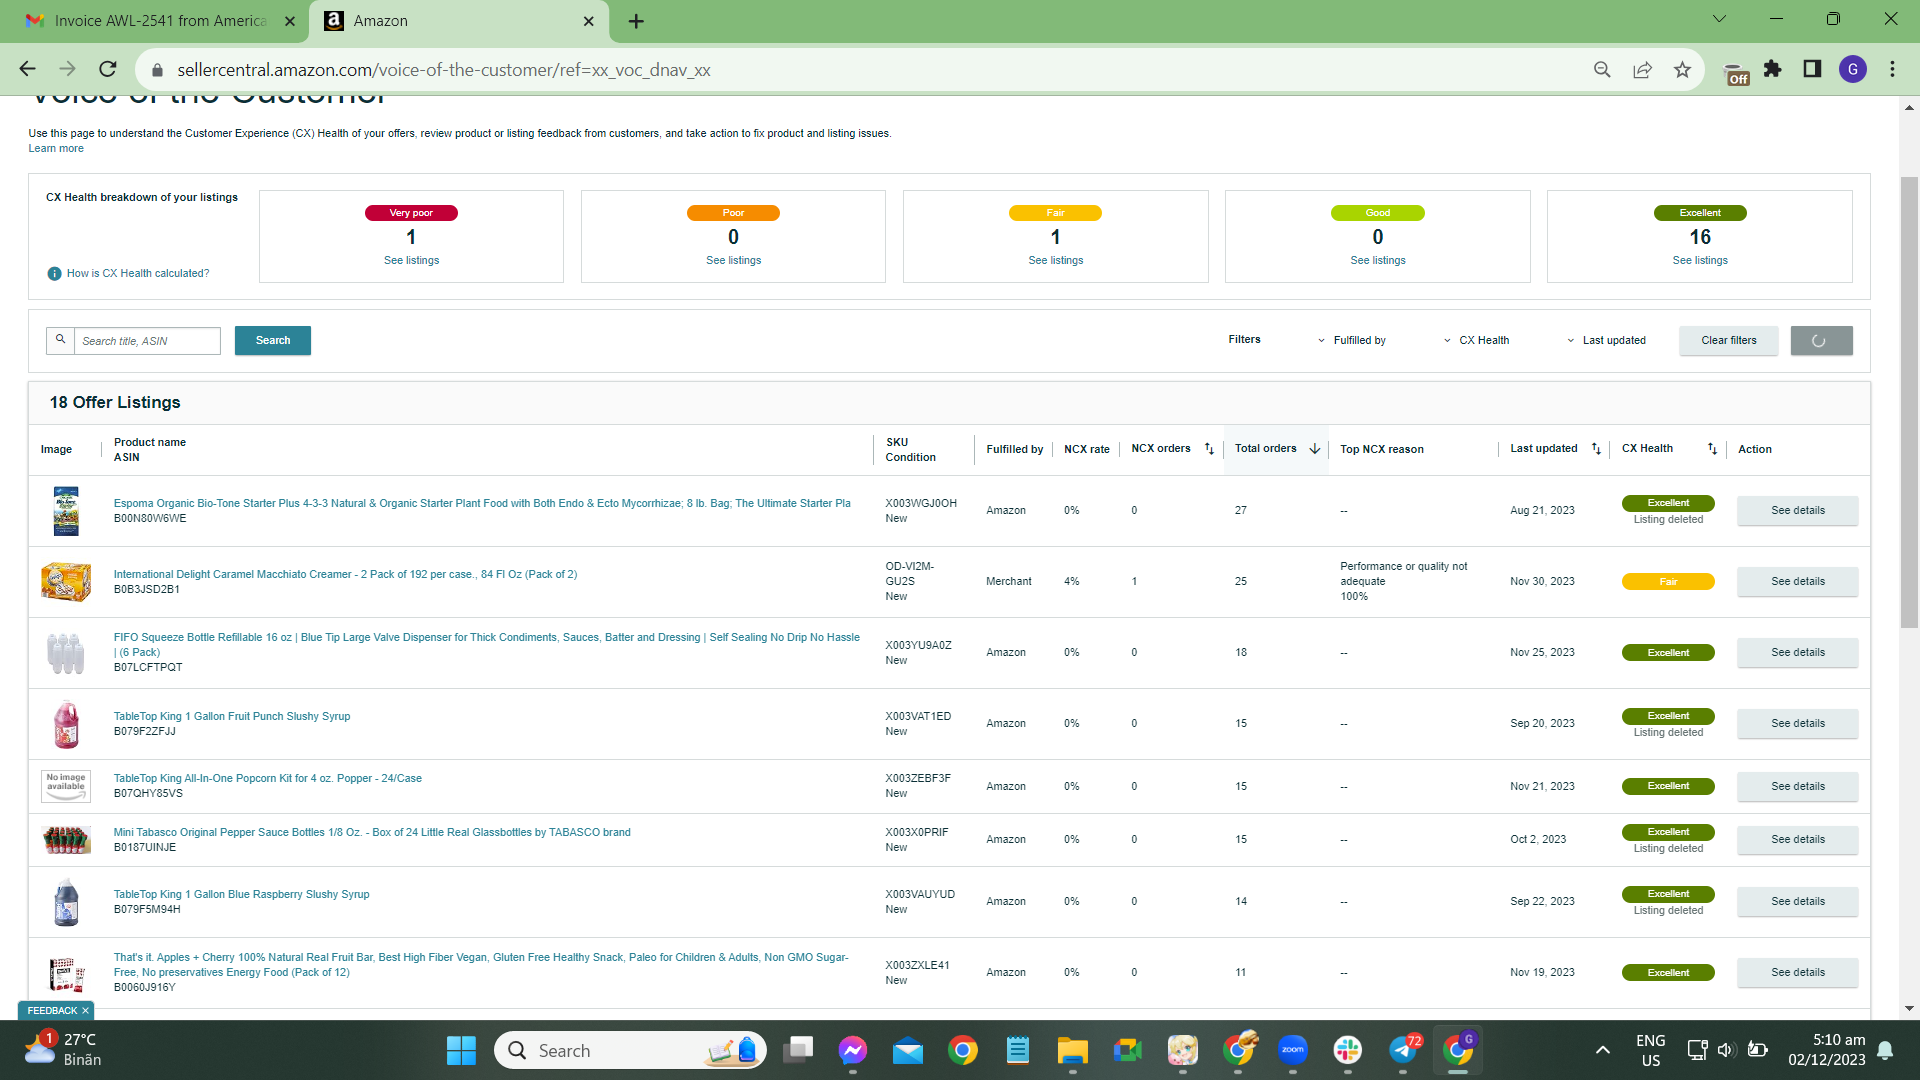Viewport: 1920px width, 1080px height.
Task: See listings under Excellent
Action: coord(1700,261)
